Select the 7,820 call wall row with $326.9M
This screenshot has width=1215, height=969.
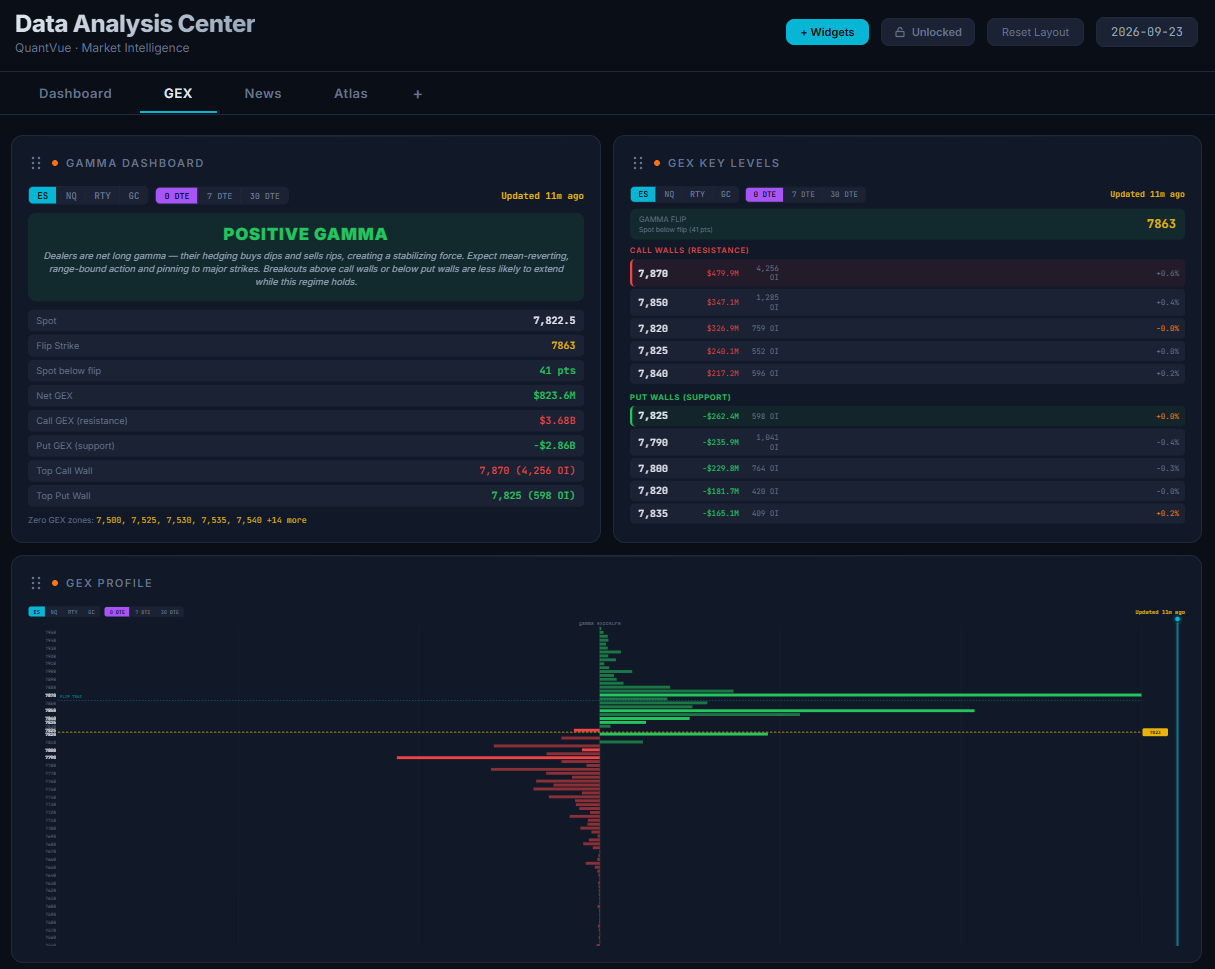(x=907, y=328)
